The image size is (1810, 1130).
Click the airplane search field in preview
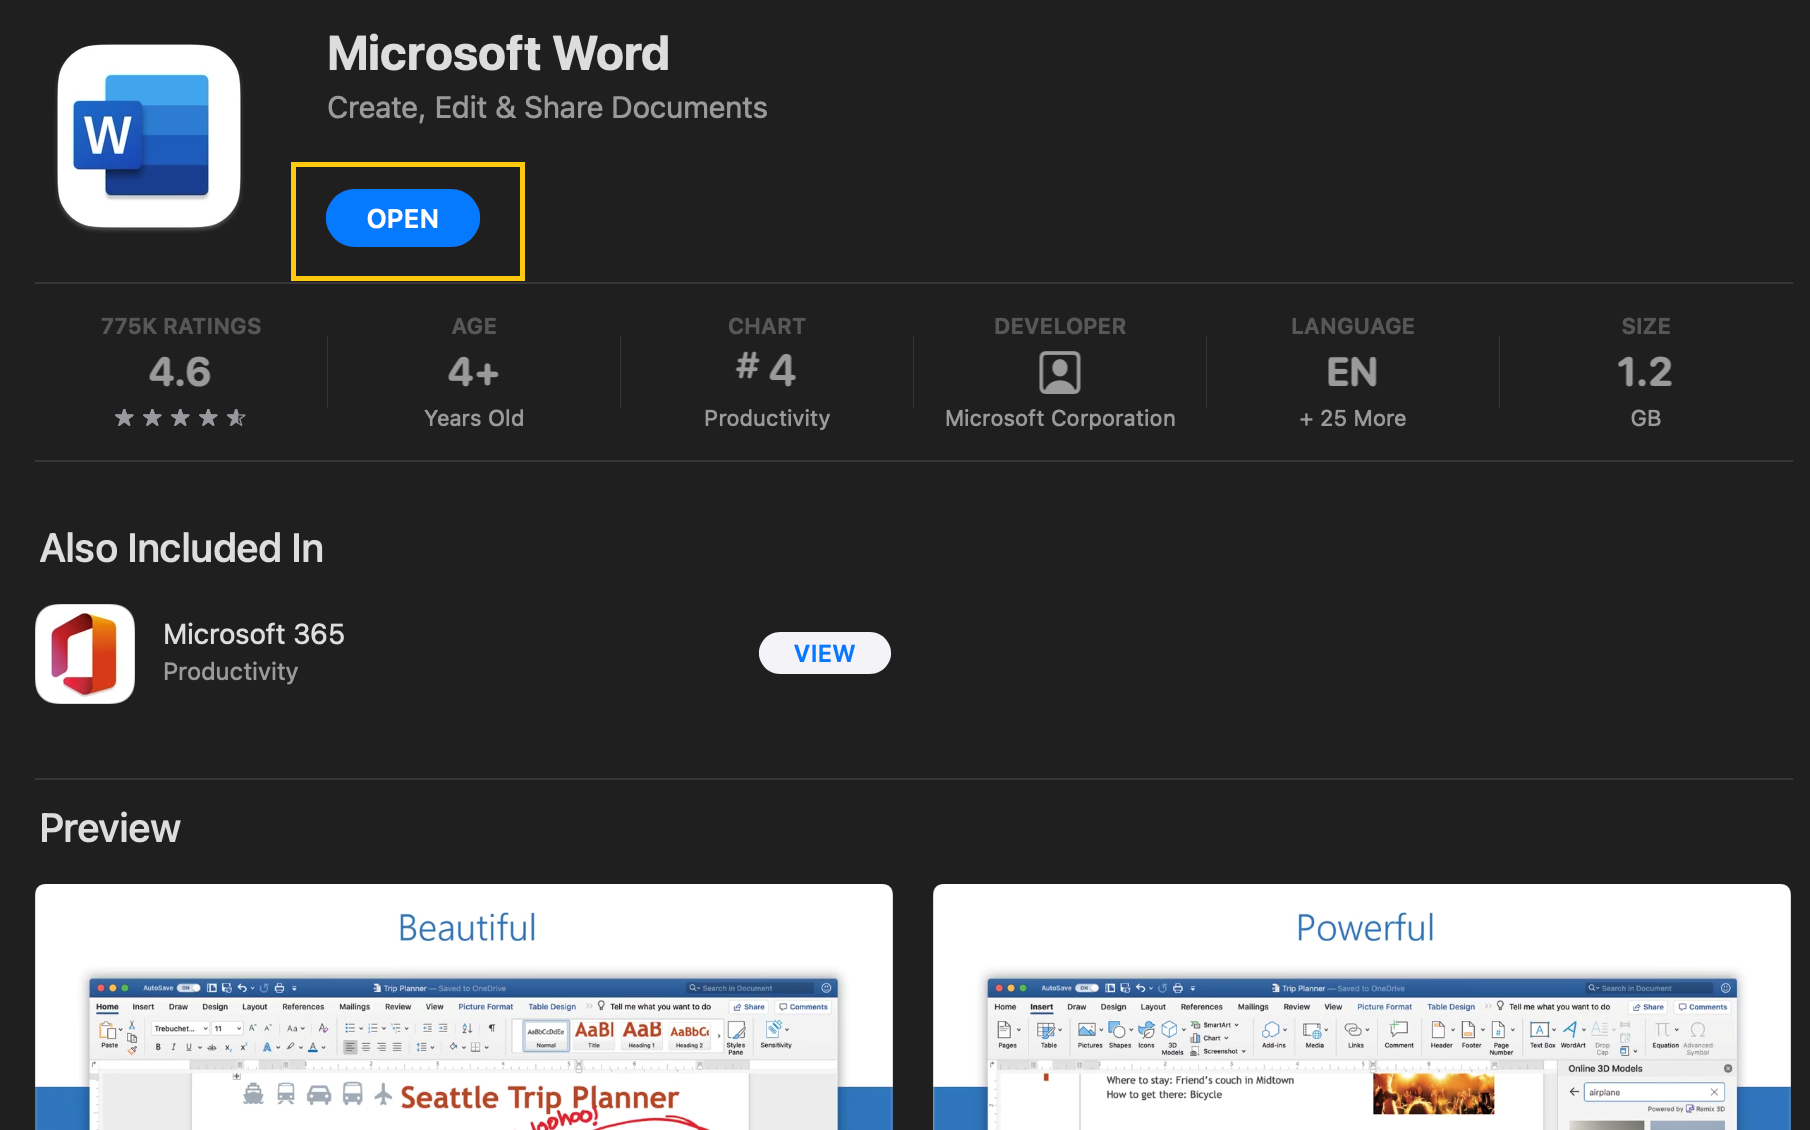pos(1654,1092)
